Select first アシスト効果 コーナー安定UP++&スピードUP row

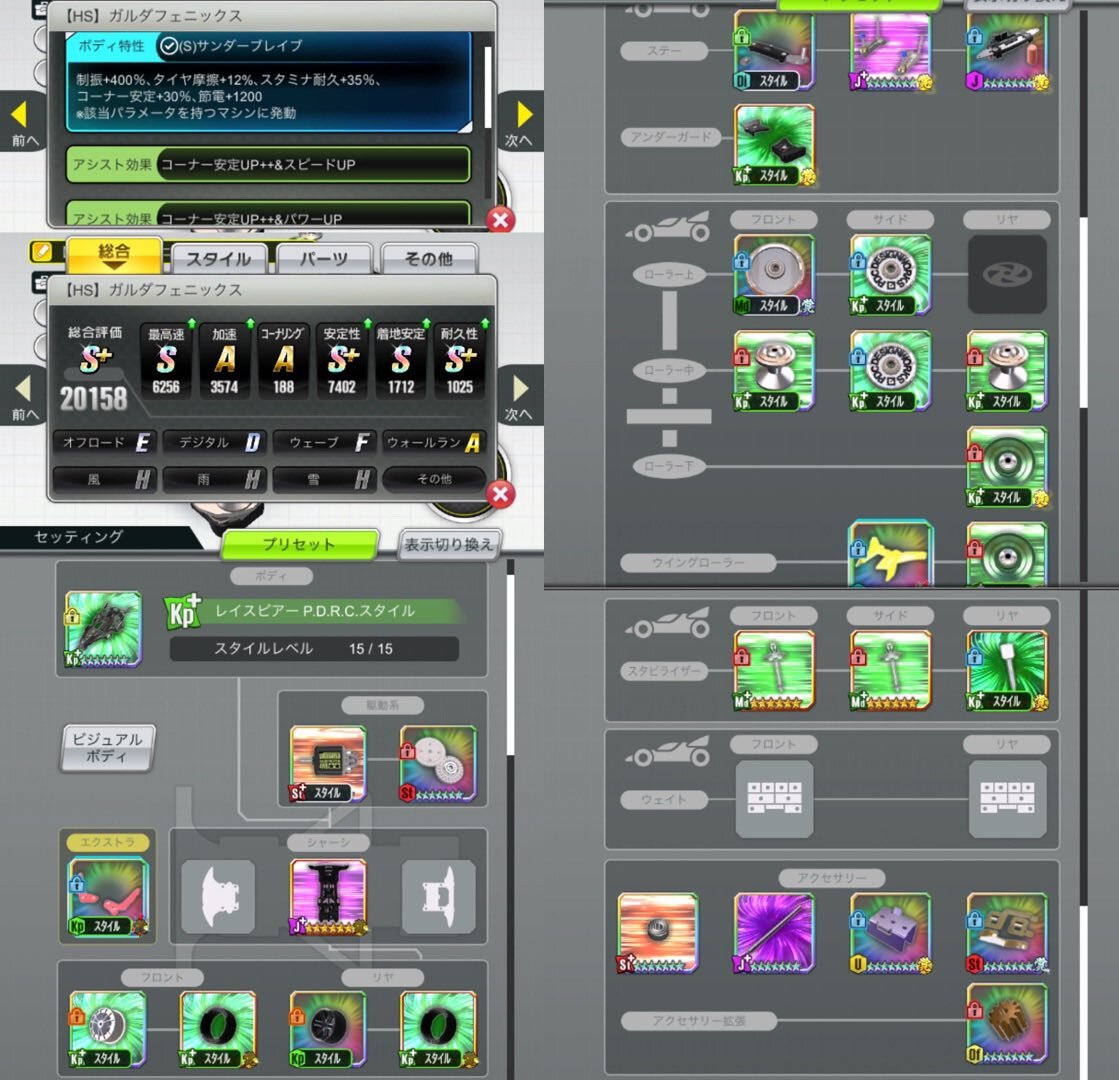pos(268,164)
